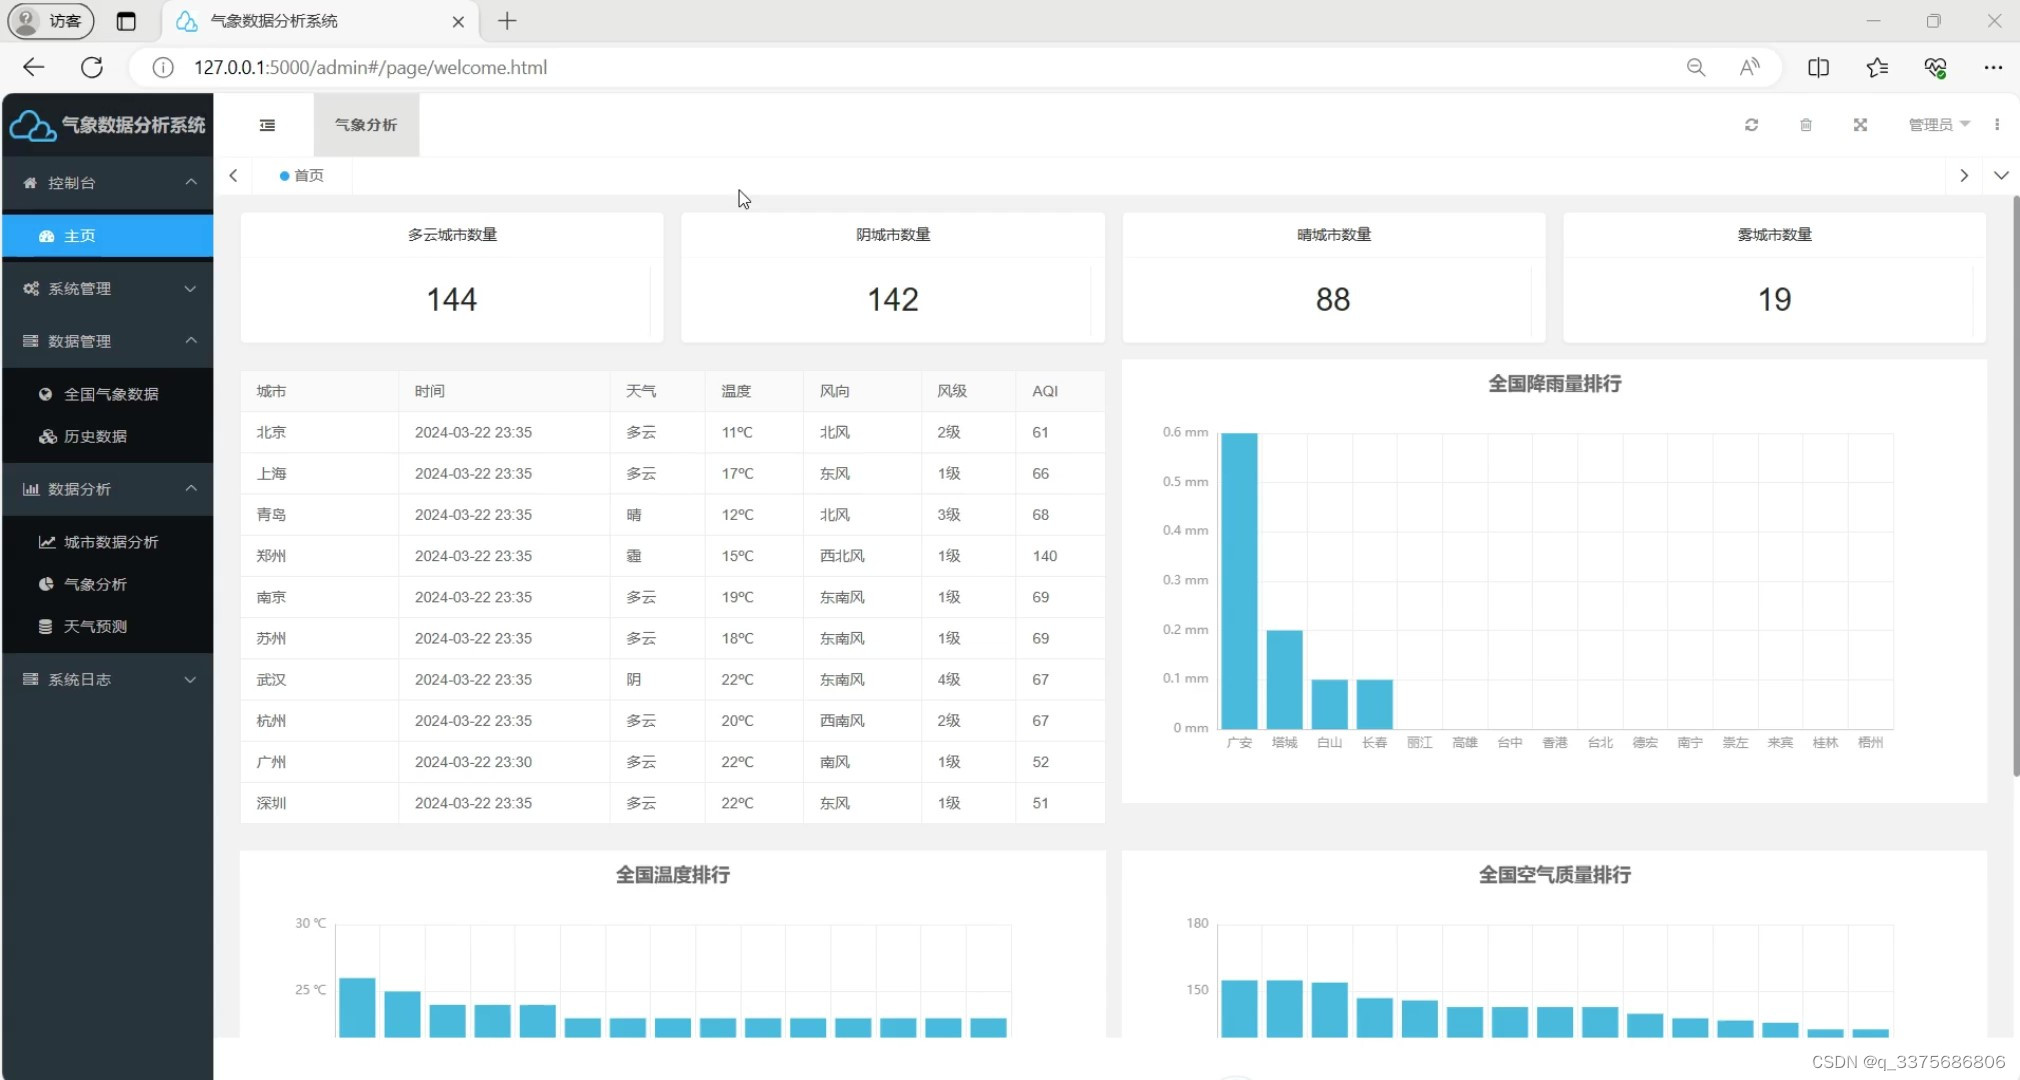The image size is (2020, 1080).
Task: Click the left tab scroll arrow
Action: coord(233,176)
